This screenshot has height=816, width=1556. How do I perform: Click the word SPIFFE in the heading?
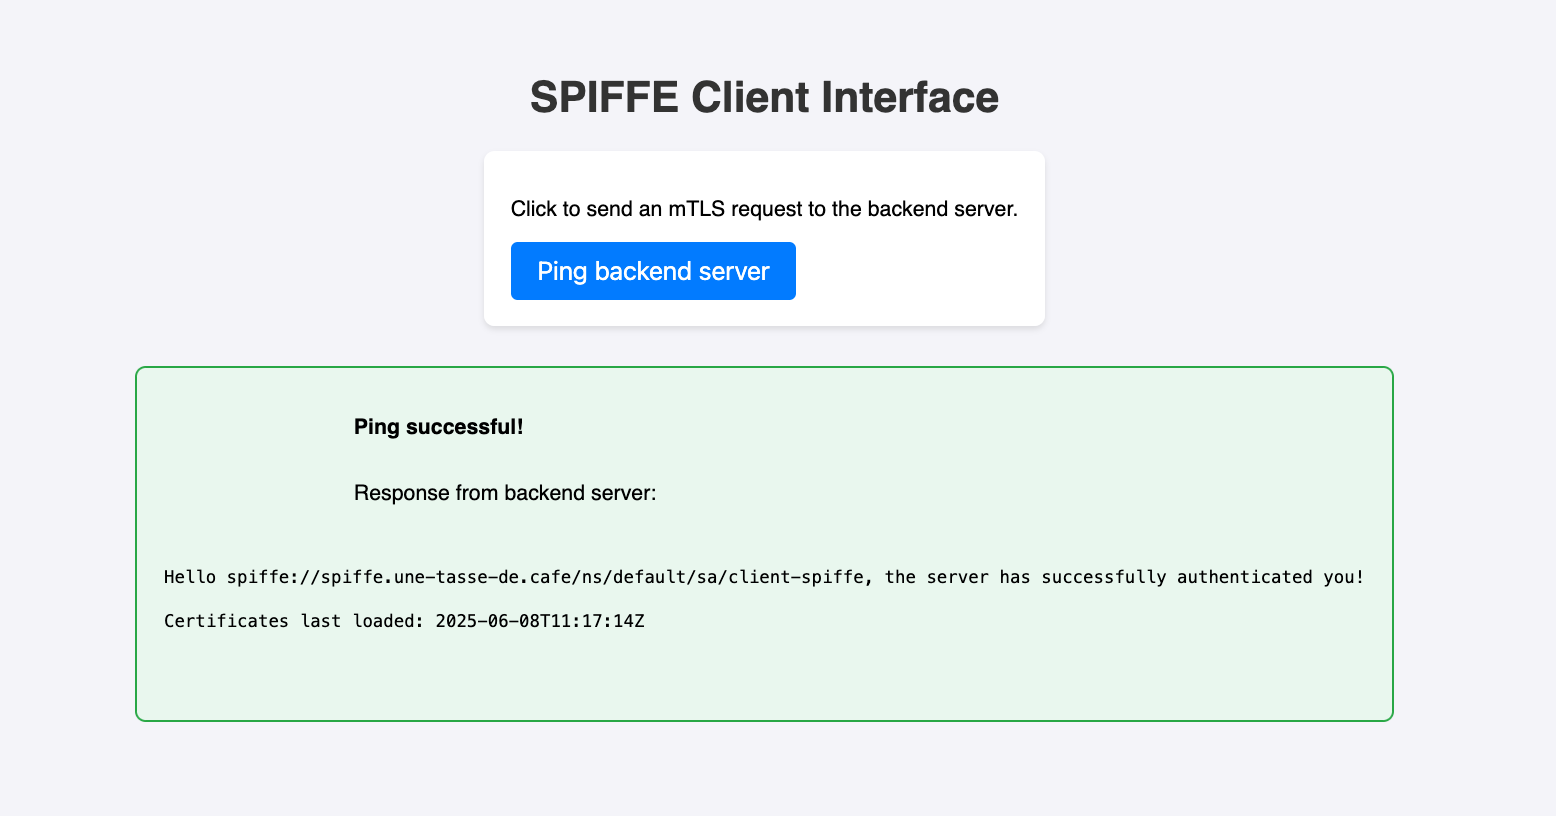603,97
